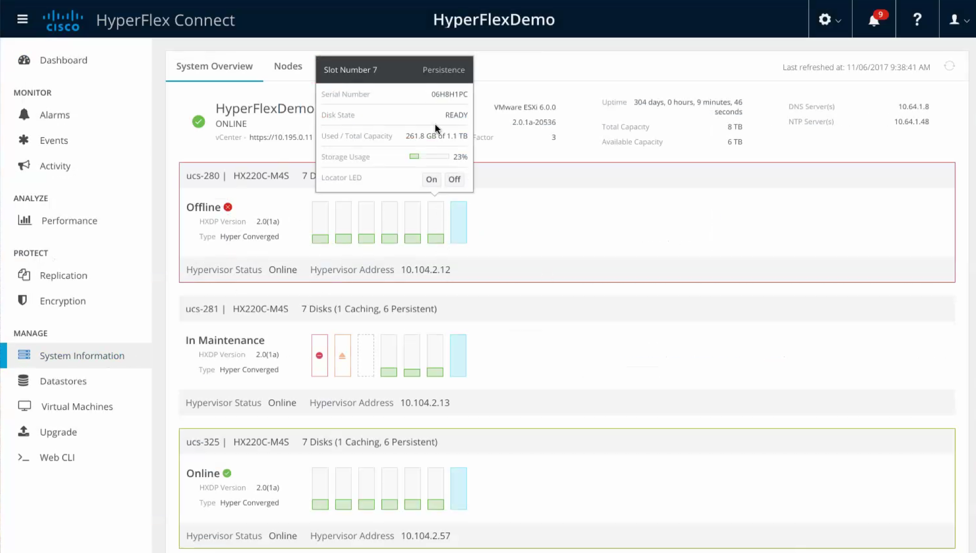976x553 pixels.
Task: Select the System Overview tab
Action: point(214,66)
